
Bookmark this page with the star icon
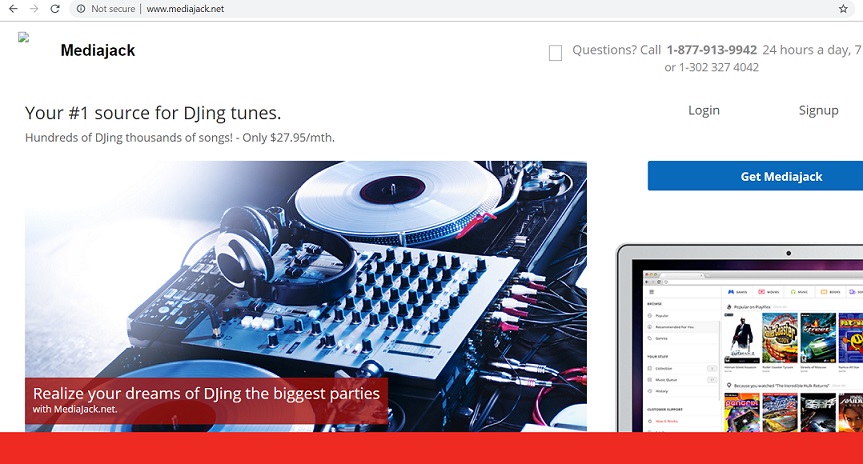pos(843,9)
